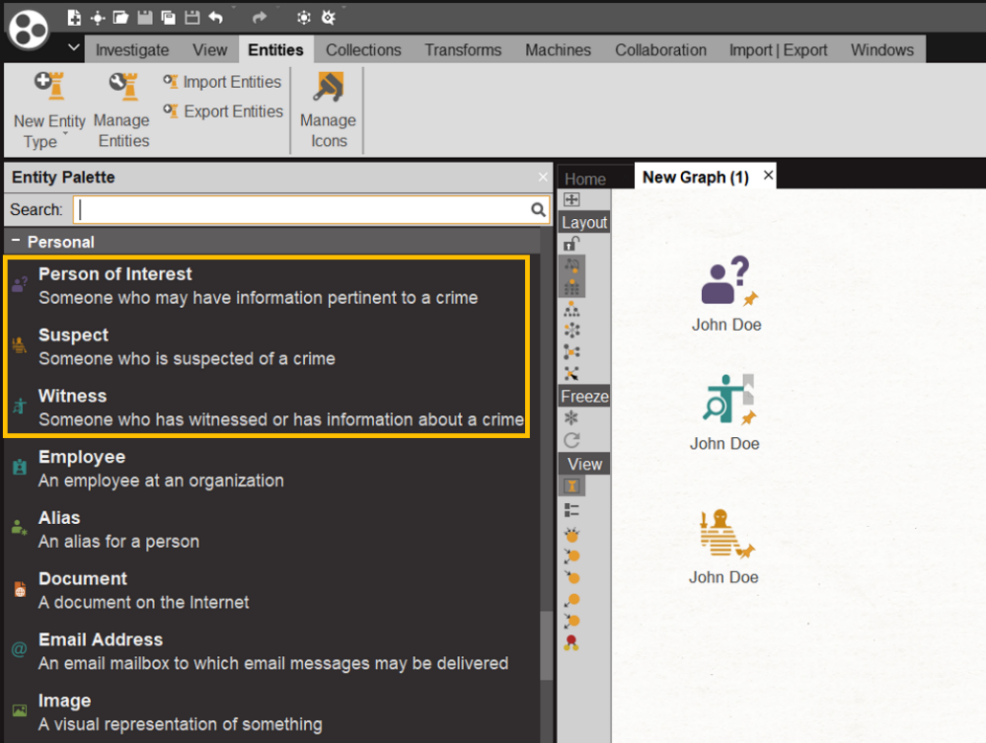Screen dimensions: 986x743
Task: Close the Entity Palette panel
Action: tap(543, 177)
